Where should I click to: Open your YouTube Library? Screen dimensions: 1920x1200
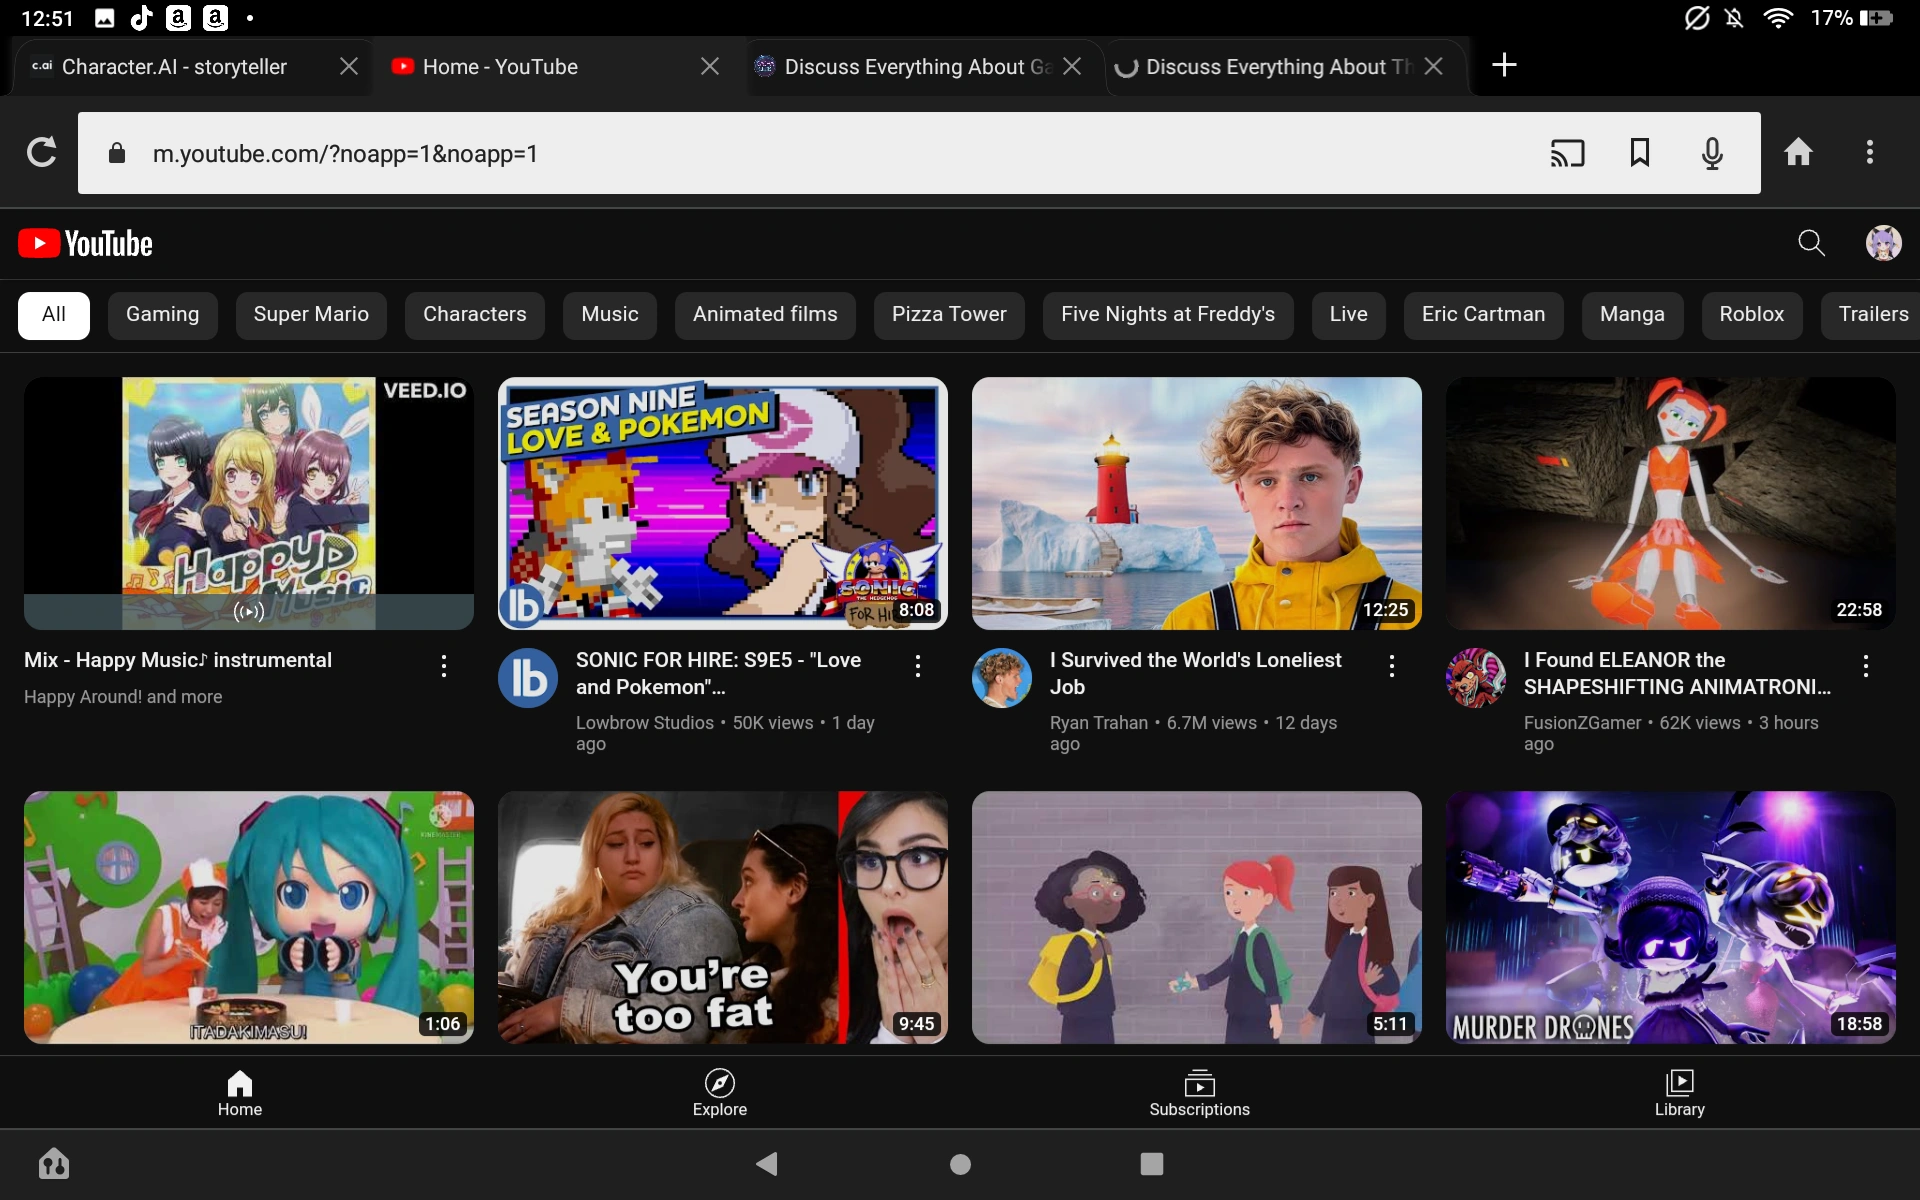pos(1678,1092)
